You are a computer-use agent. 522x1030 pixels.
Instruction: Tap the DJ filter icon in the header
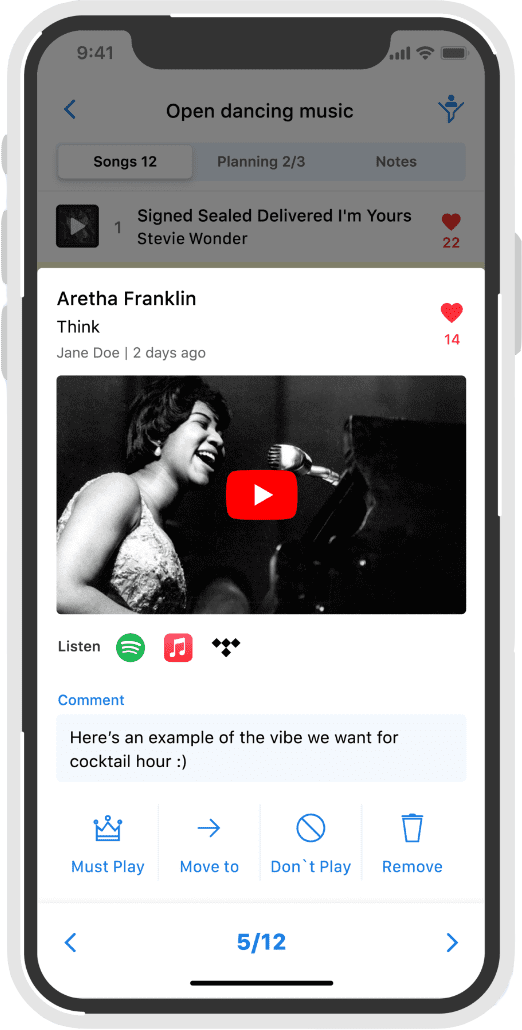point(451,109)
